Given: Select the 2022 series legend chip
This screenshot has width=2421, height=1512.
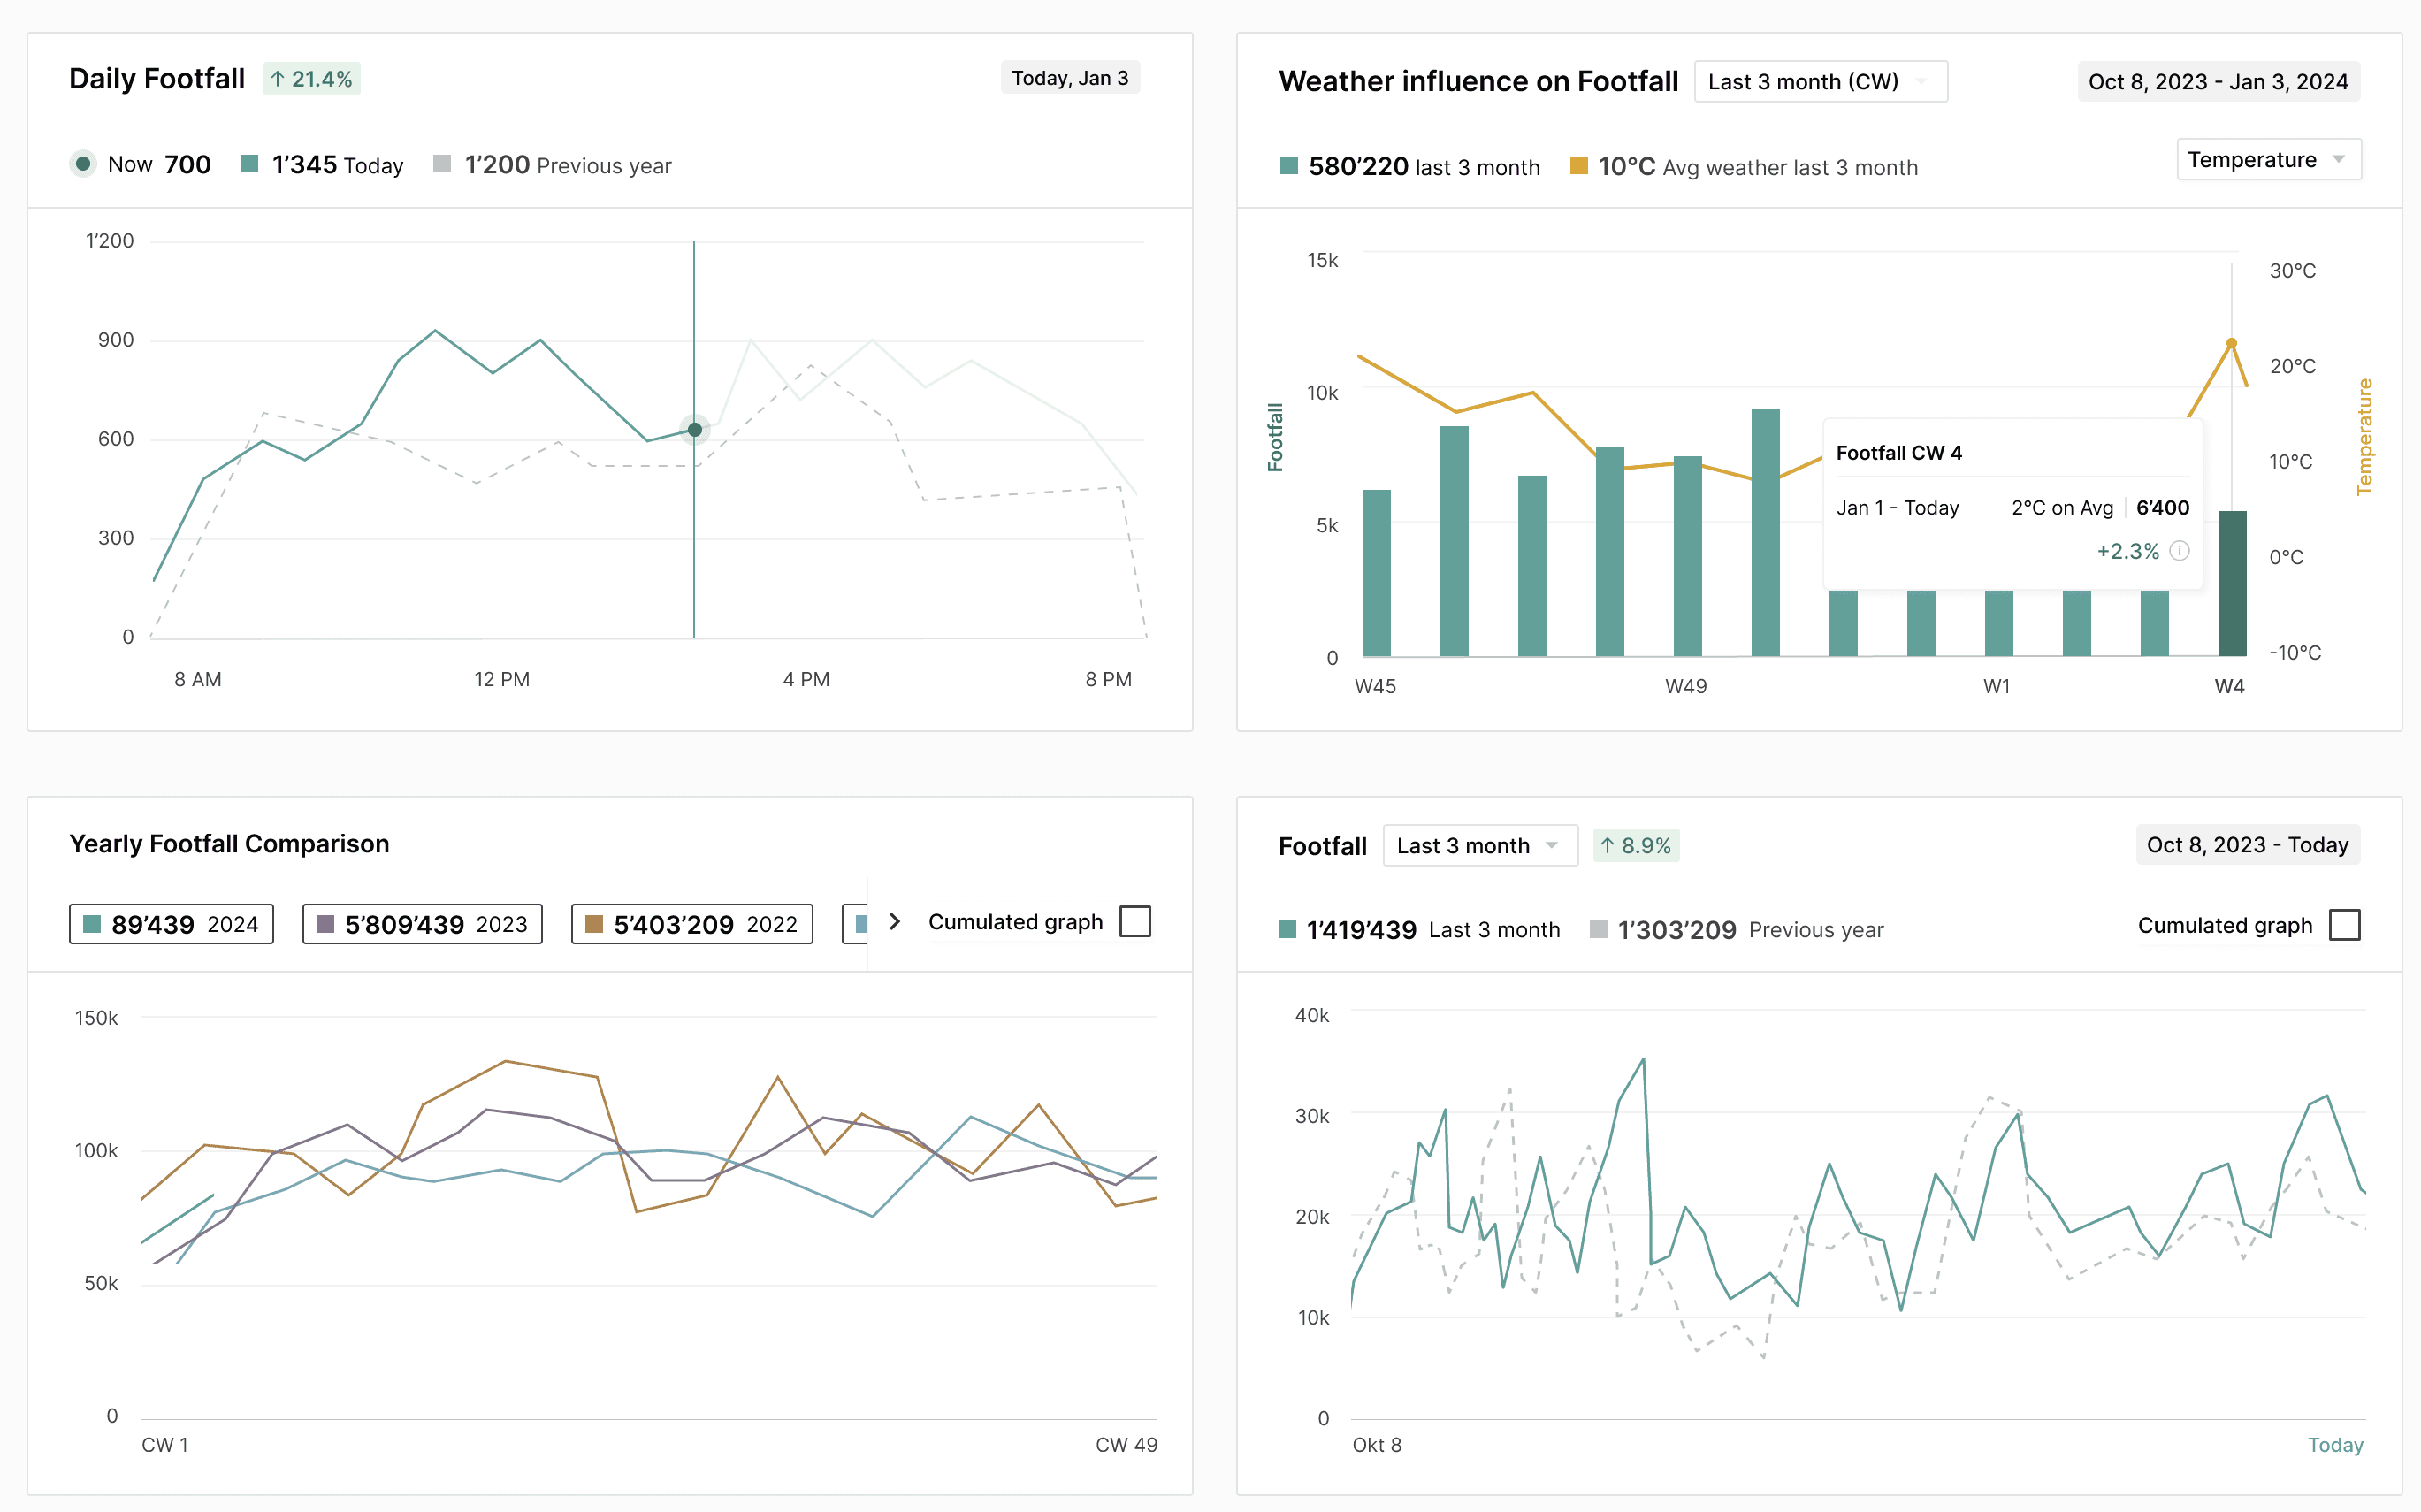Looking at the screenshot, I should [x=691, y=924].
